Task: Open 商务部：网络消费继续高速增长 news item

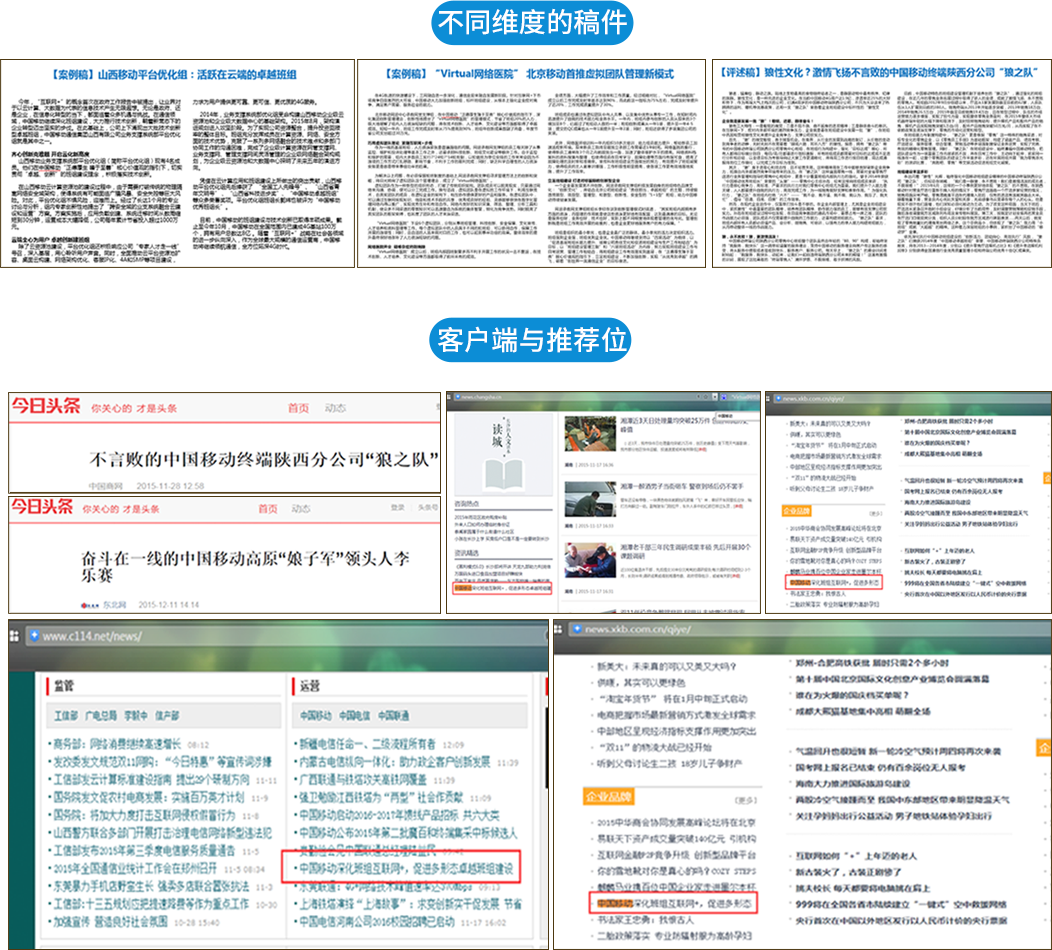Action: [117, 744]
